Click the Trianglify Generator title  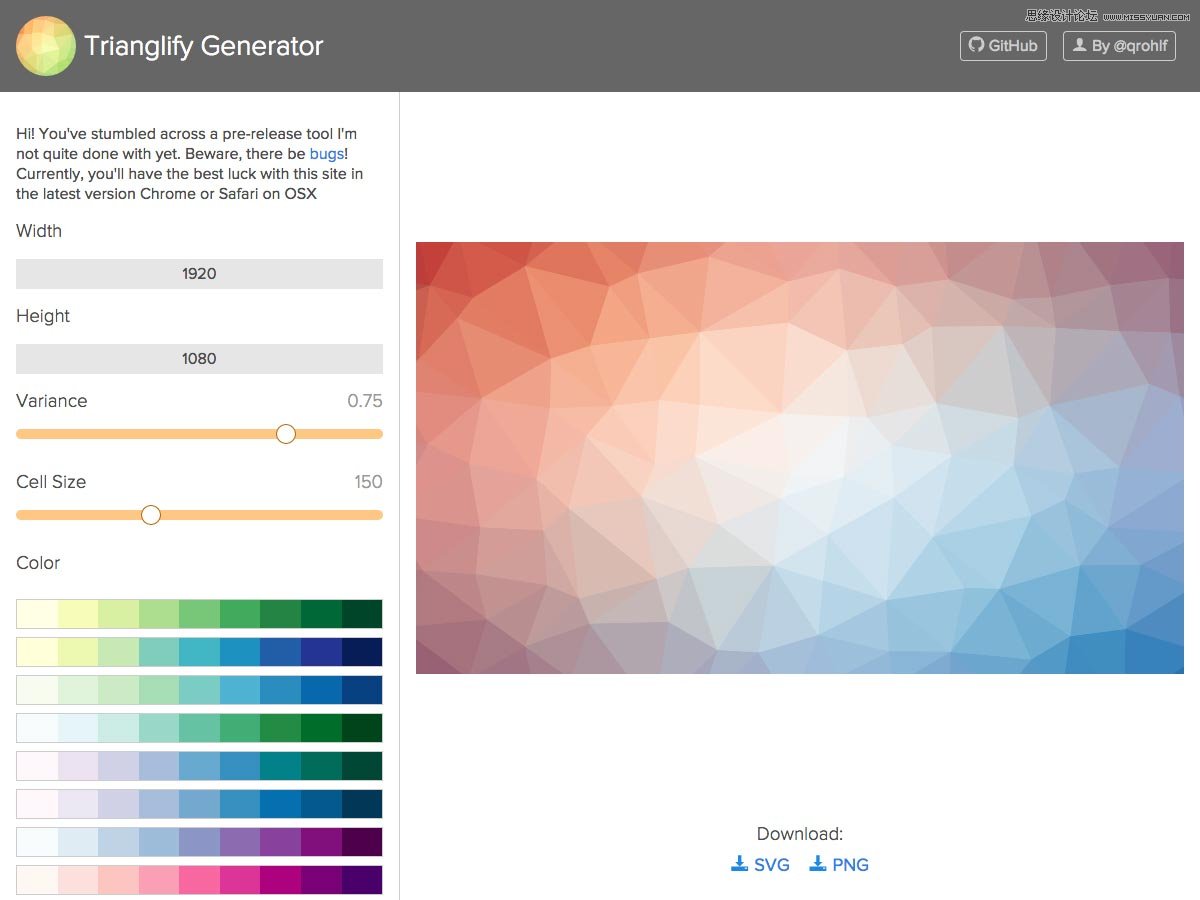click(x=204, y=46)
